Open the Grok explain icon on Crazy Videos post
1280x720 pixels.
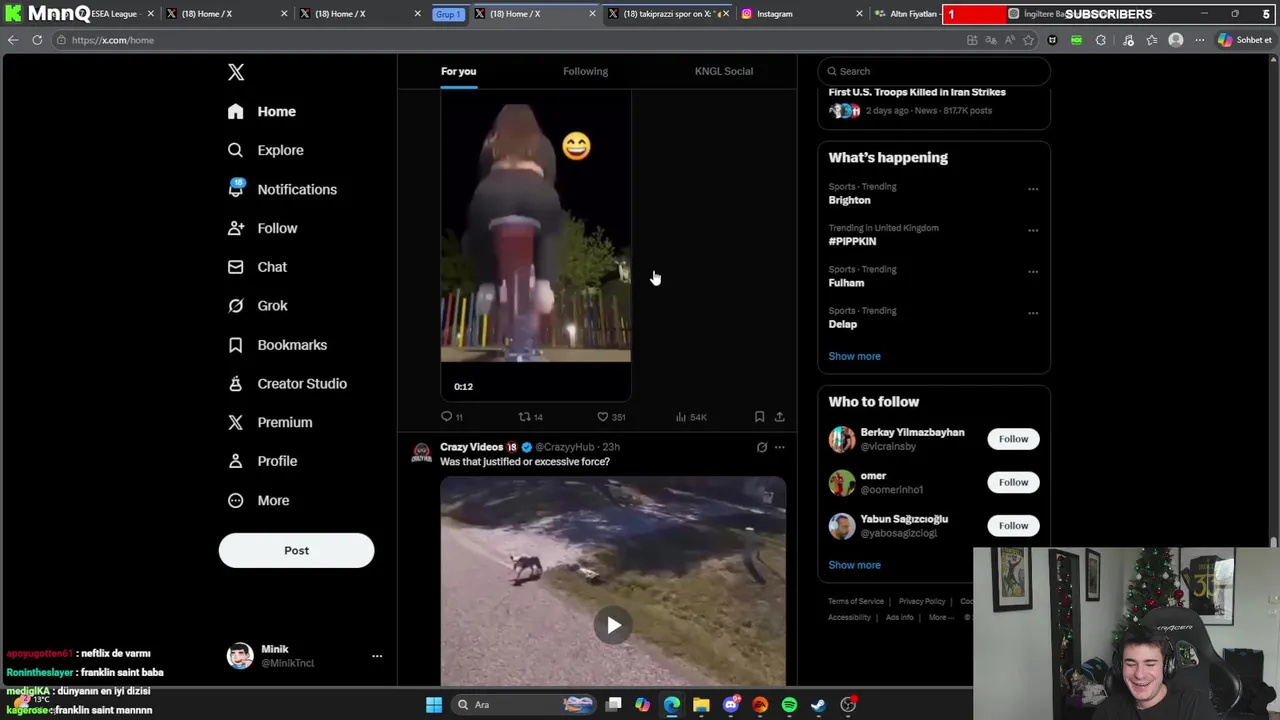point(761,447)
